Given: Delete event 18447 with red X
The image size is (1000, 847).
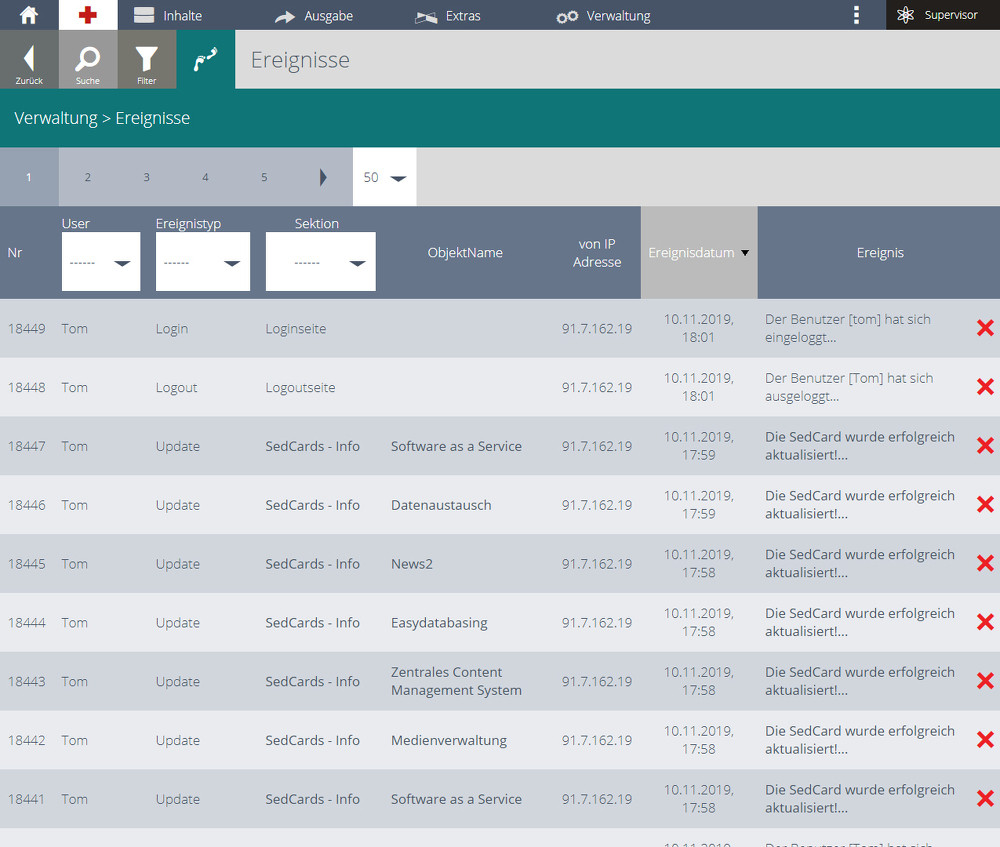Looking at the screenshot, I should click(985, 445).
